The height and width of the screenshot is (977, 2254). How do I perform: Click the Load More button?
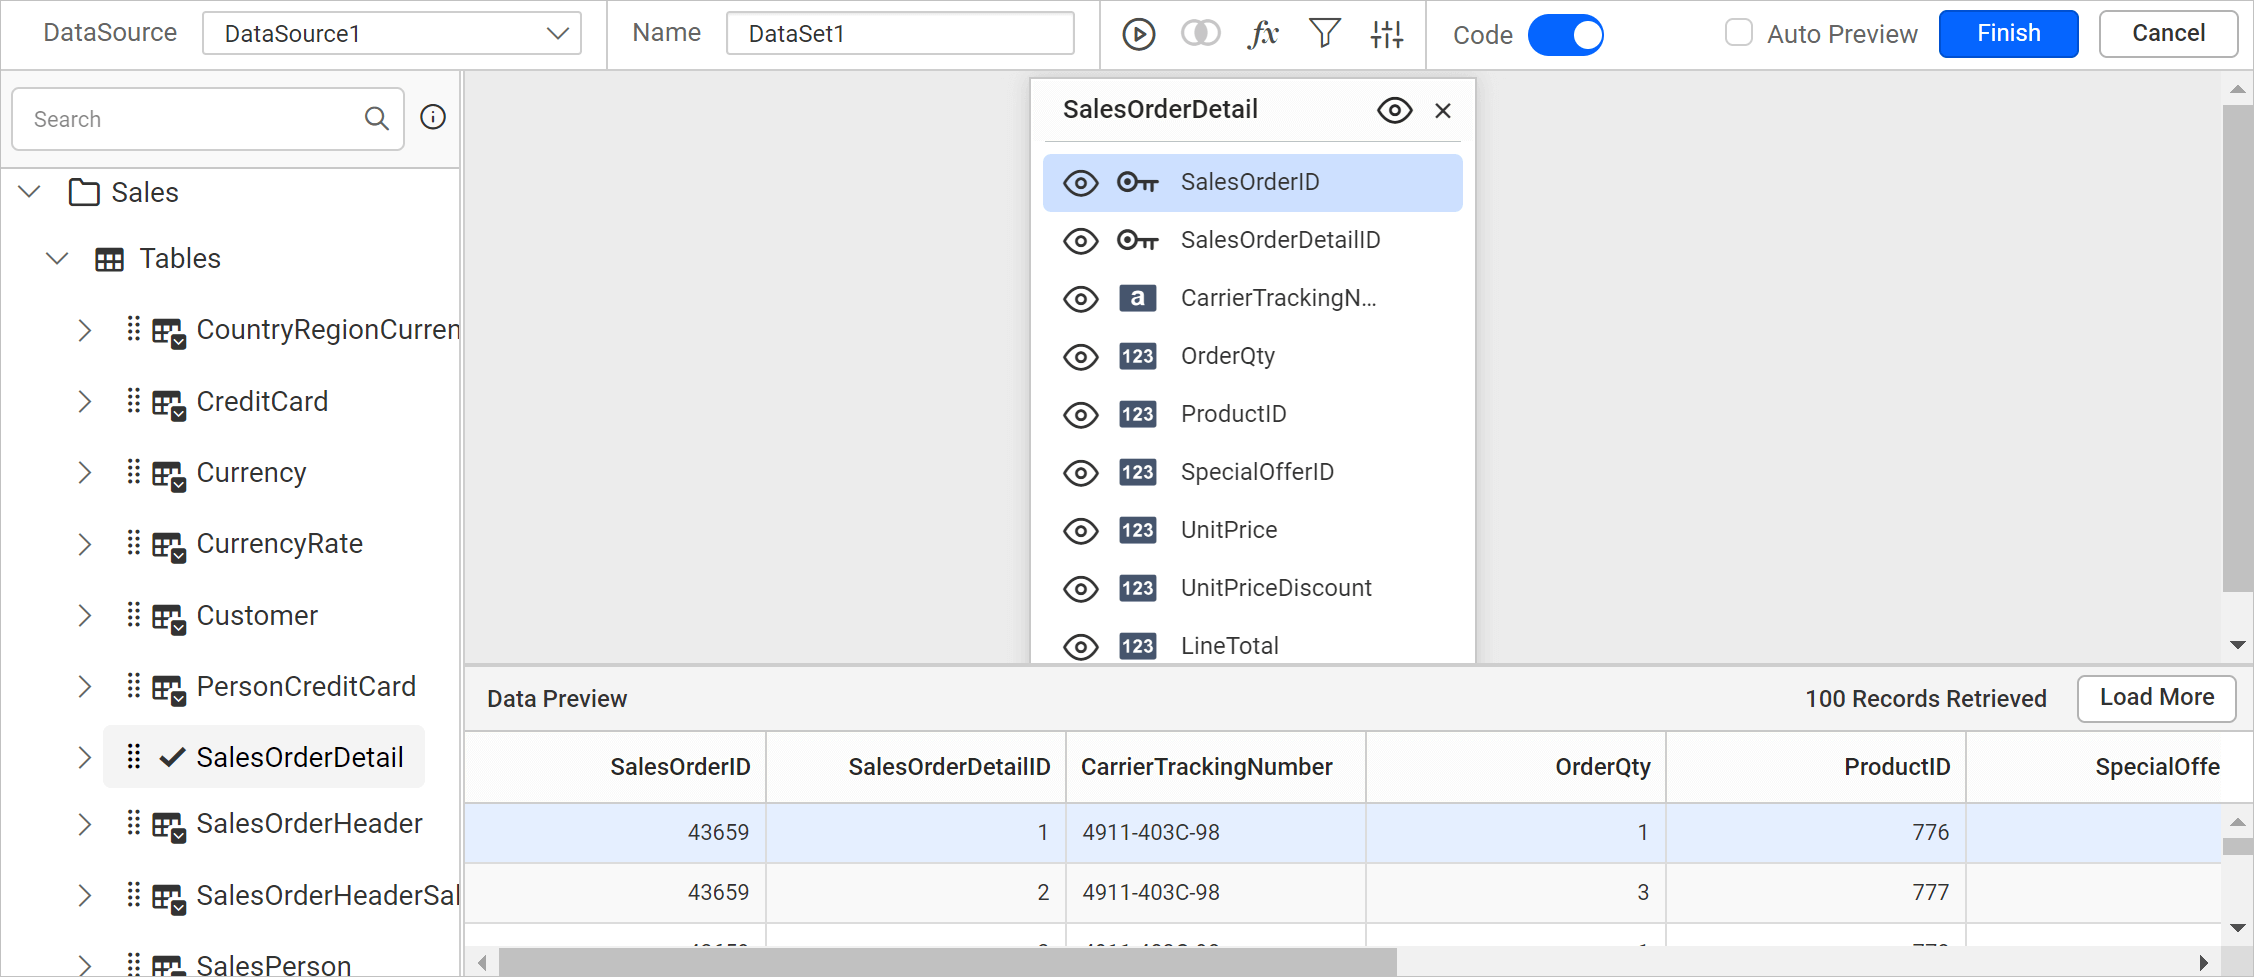(x=2156, y=697)
